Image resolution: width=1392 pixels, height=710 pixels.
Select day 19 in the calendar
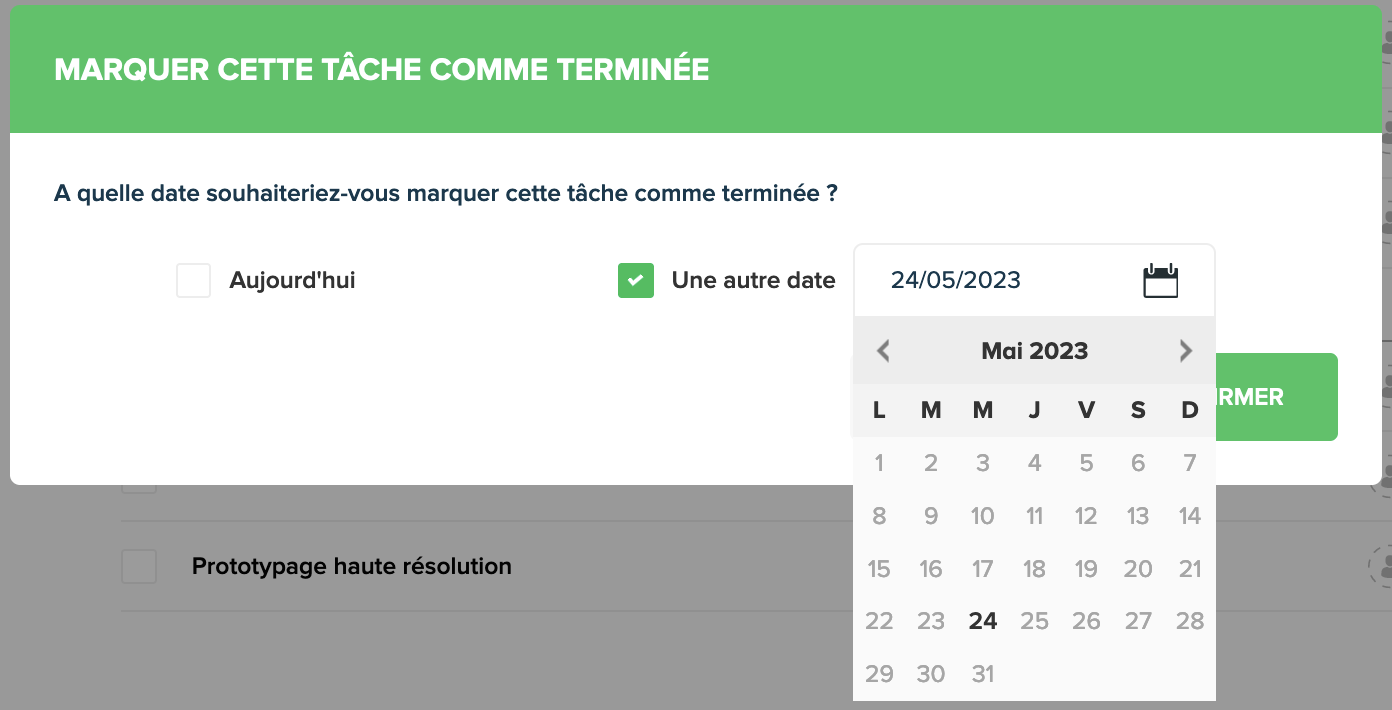point(1086,569)
